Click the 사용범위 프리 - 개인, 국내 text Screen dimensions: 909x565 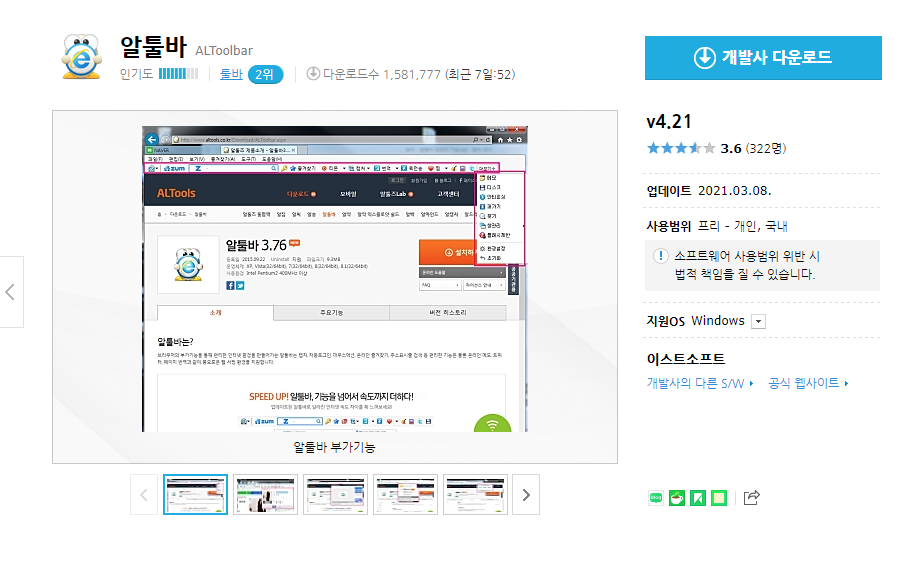click(717, 226)
